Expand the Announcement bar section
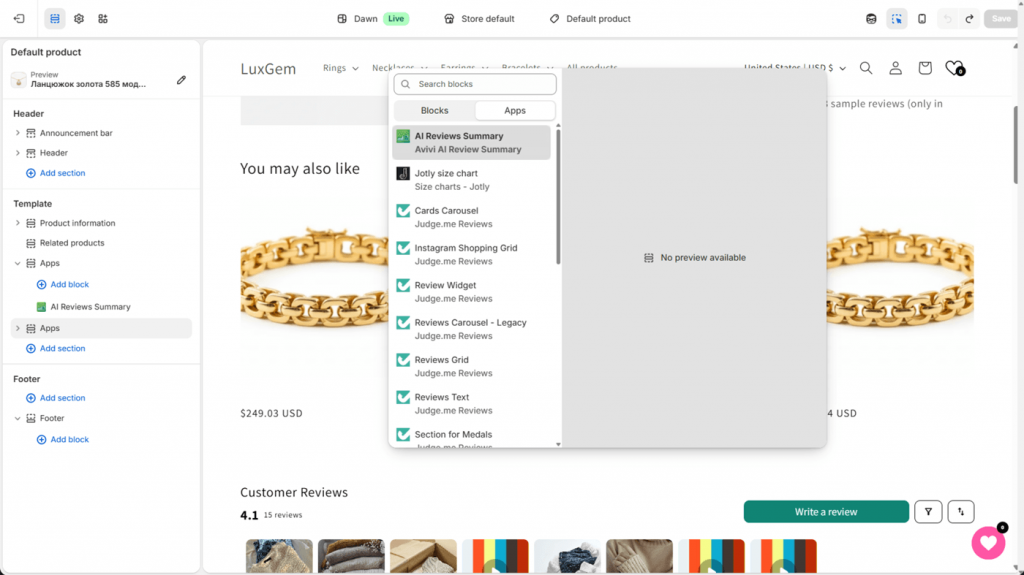This screenshot has width=1024, height=575. click(x=18, y=133)
